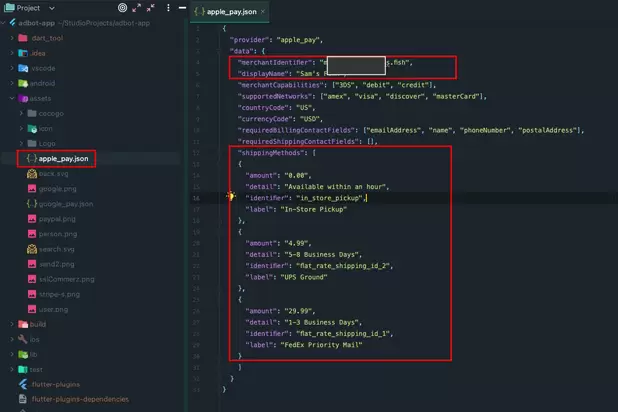Expand the cocogo folder
The width and height of the screenshot is (618, 412).
tap(21, 114)
